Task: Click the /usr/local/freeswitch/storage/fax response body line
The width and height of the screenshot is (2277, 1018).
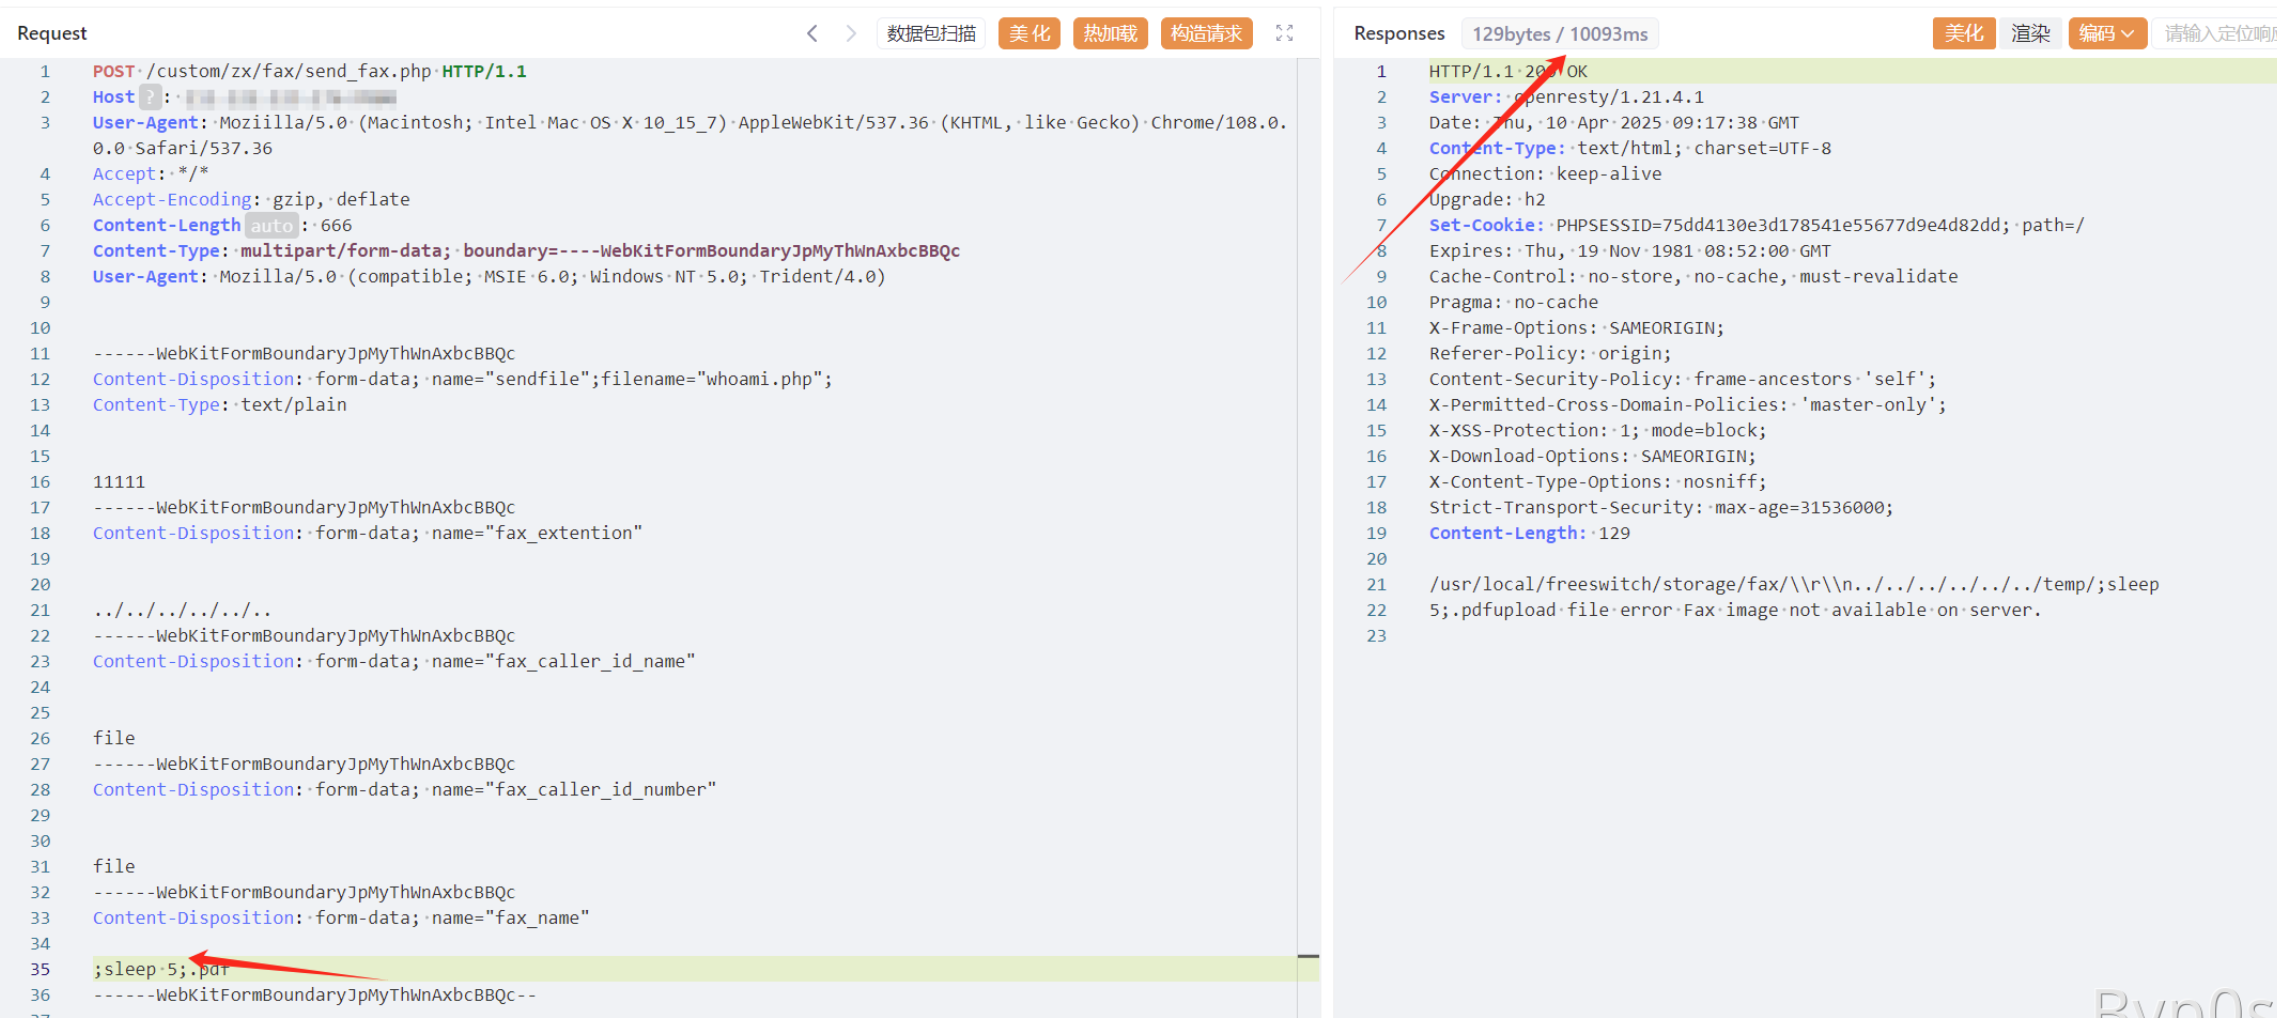Action: pos(1794,584)
